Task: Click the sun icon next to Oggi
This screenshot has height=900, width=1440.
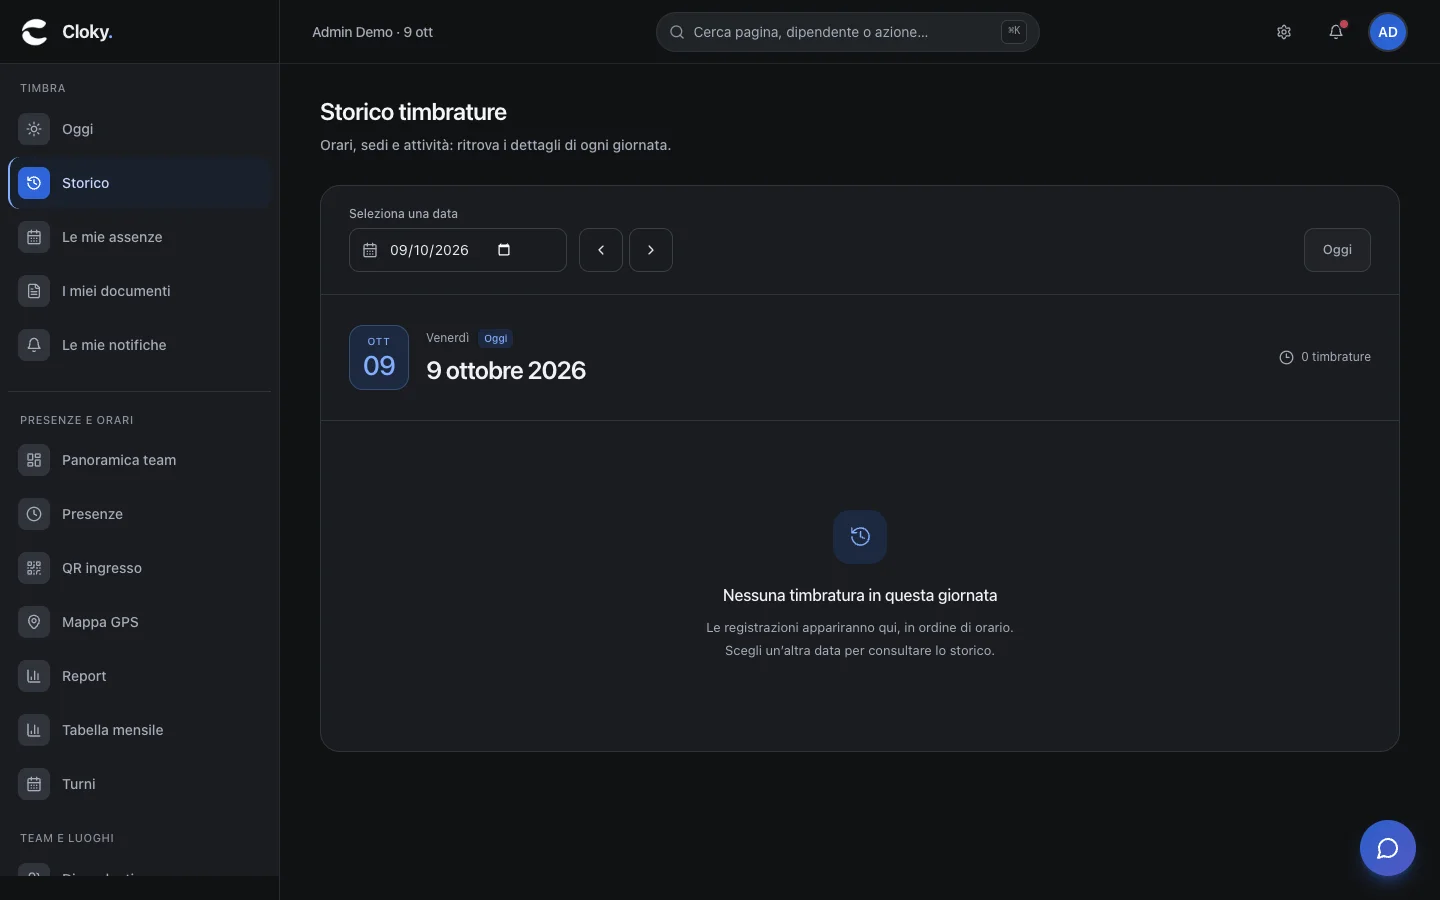Action: pos(34,129)
